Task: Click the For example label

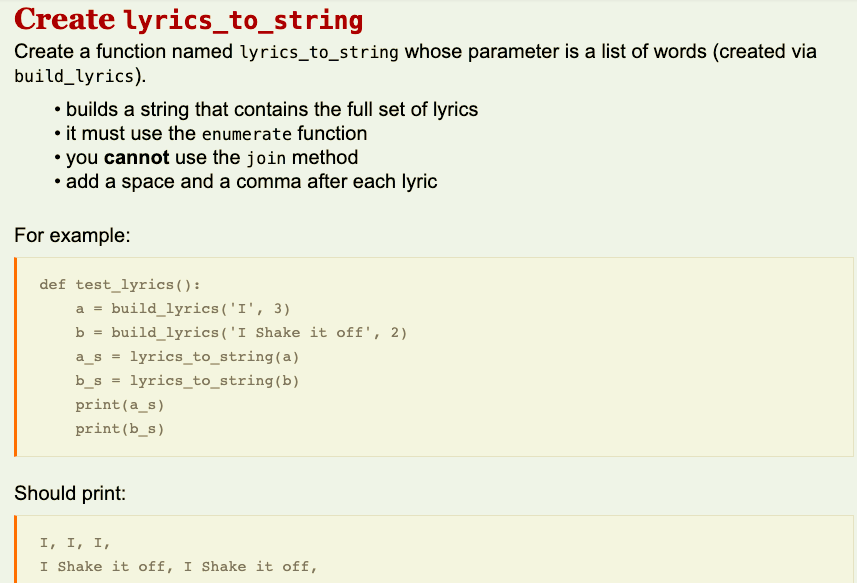Action: point(57,236)
